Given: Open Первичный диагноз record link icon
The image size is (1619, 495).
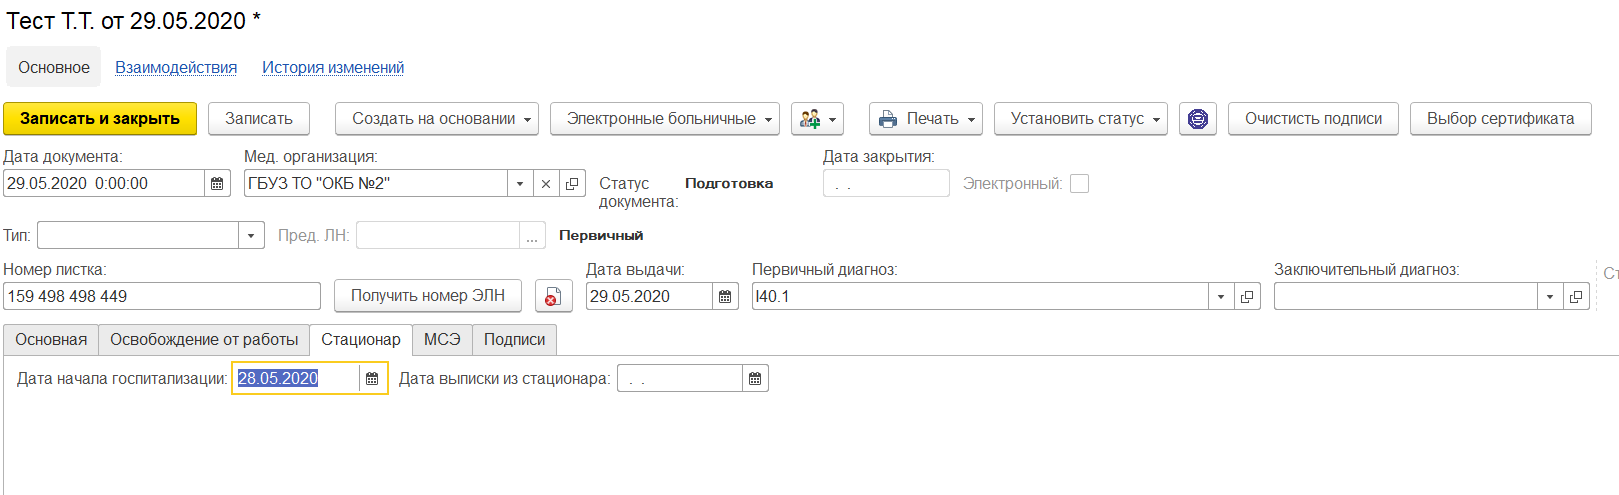Looking at the screenshot, I should (1247, 297).
